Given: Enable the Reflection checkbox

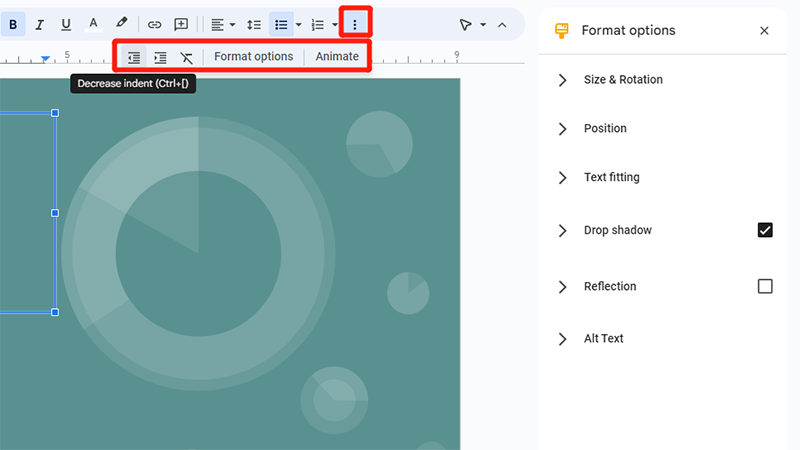Looking at the screenshot, I should coord(765,286).
